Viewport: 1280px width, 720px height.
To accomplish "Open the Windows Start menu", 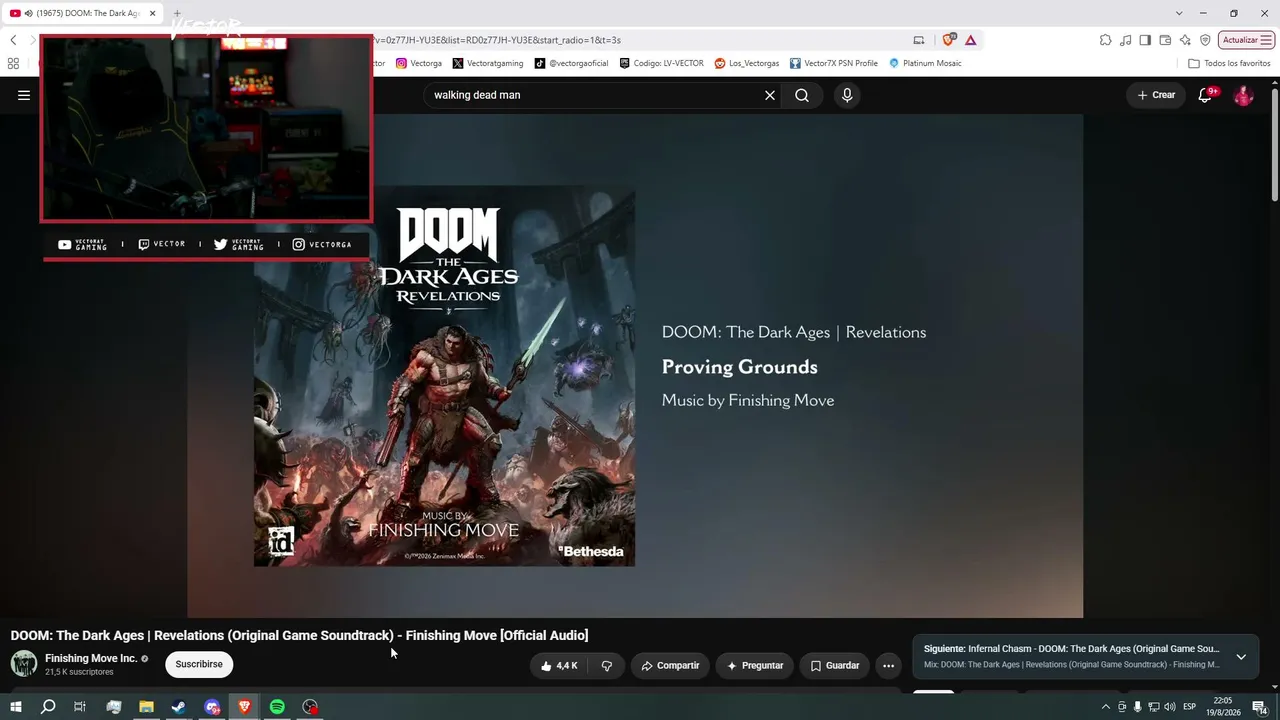I will pyautogui.click(x=15, y=707).
